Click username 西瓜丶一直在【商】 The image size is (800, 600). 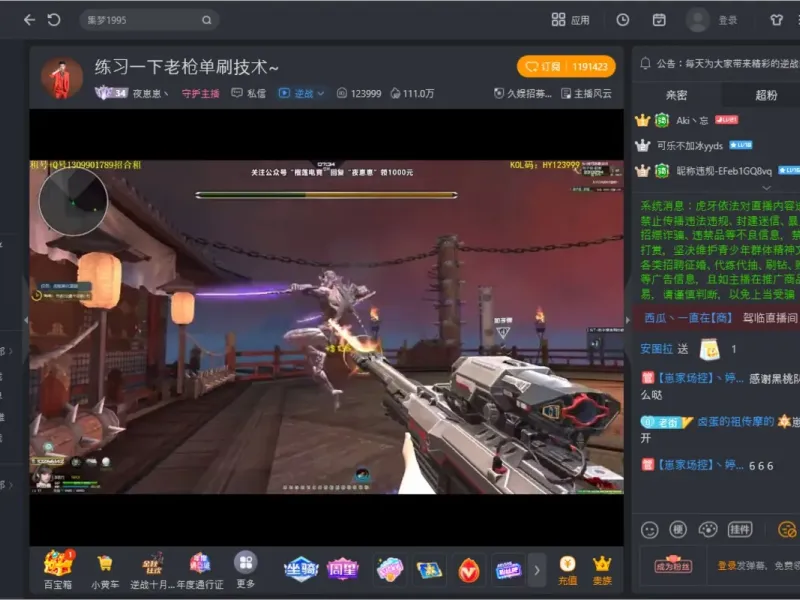click(x=688, y=318)
